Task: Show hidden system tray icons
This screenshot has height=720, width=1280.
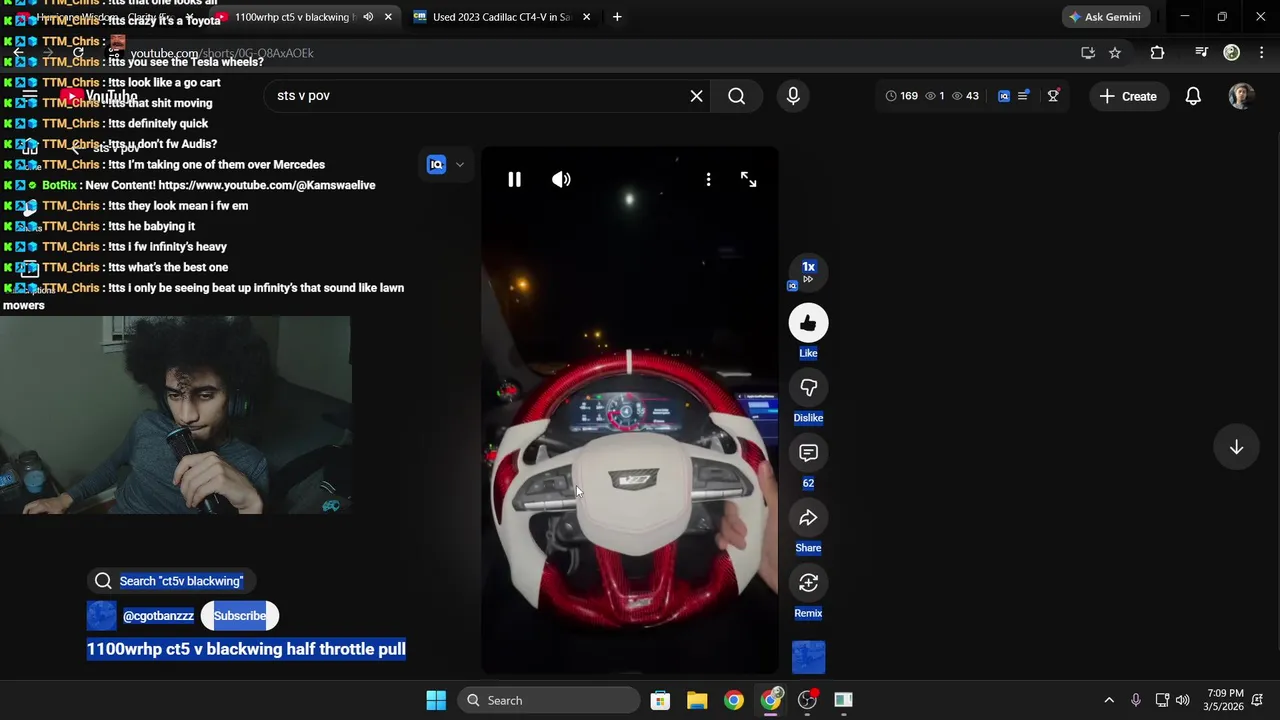Action: (1108, 700)
